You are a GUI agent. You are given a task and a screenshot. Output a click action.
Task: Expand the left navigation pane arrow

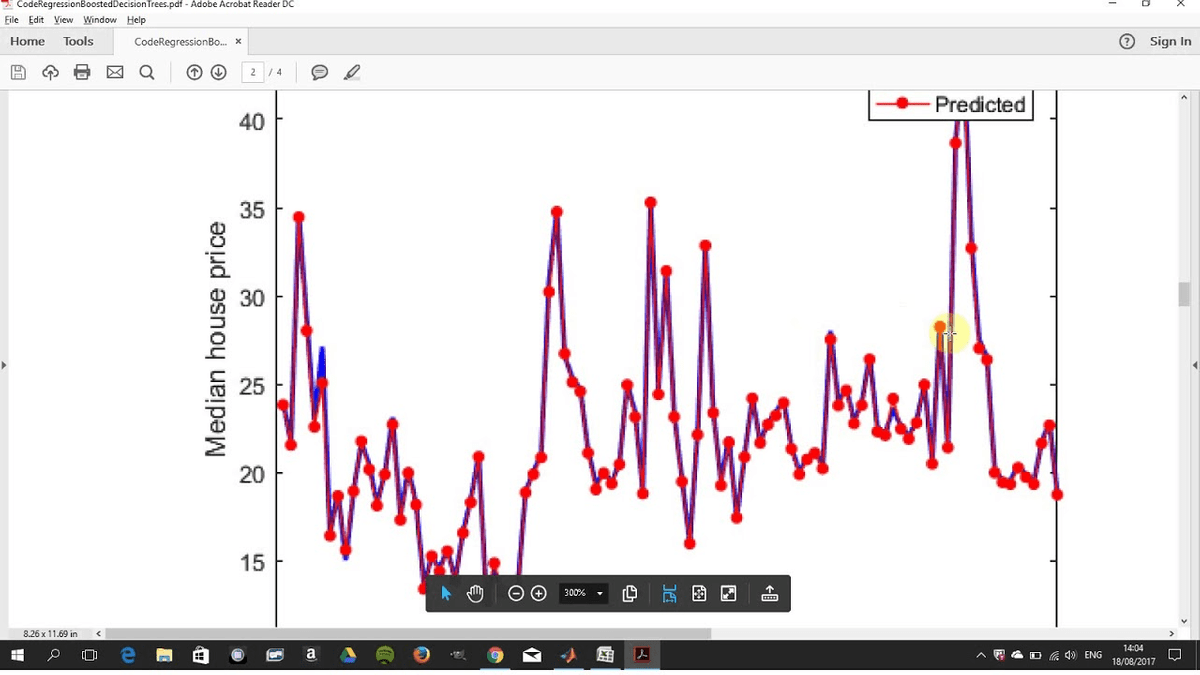pyautogui.click(x=4, y=365)
